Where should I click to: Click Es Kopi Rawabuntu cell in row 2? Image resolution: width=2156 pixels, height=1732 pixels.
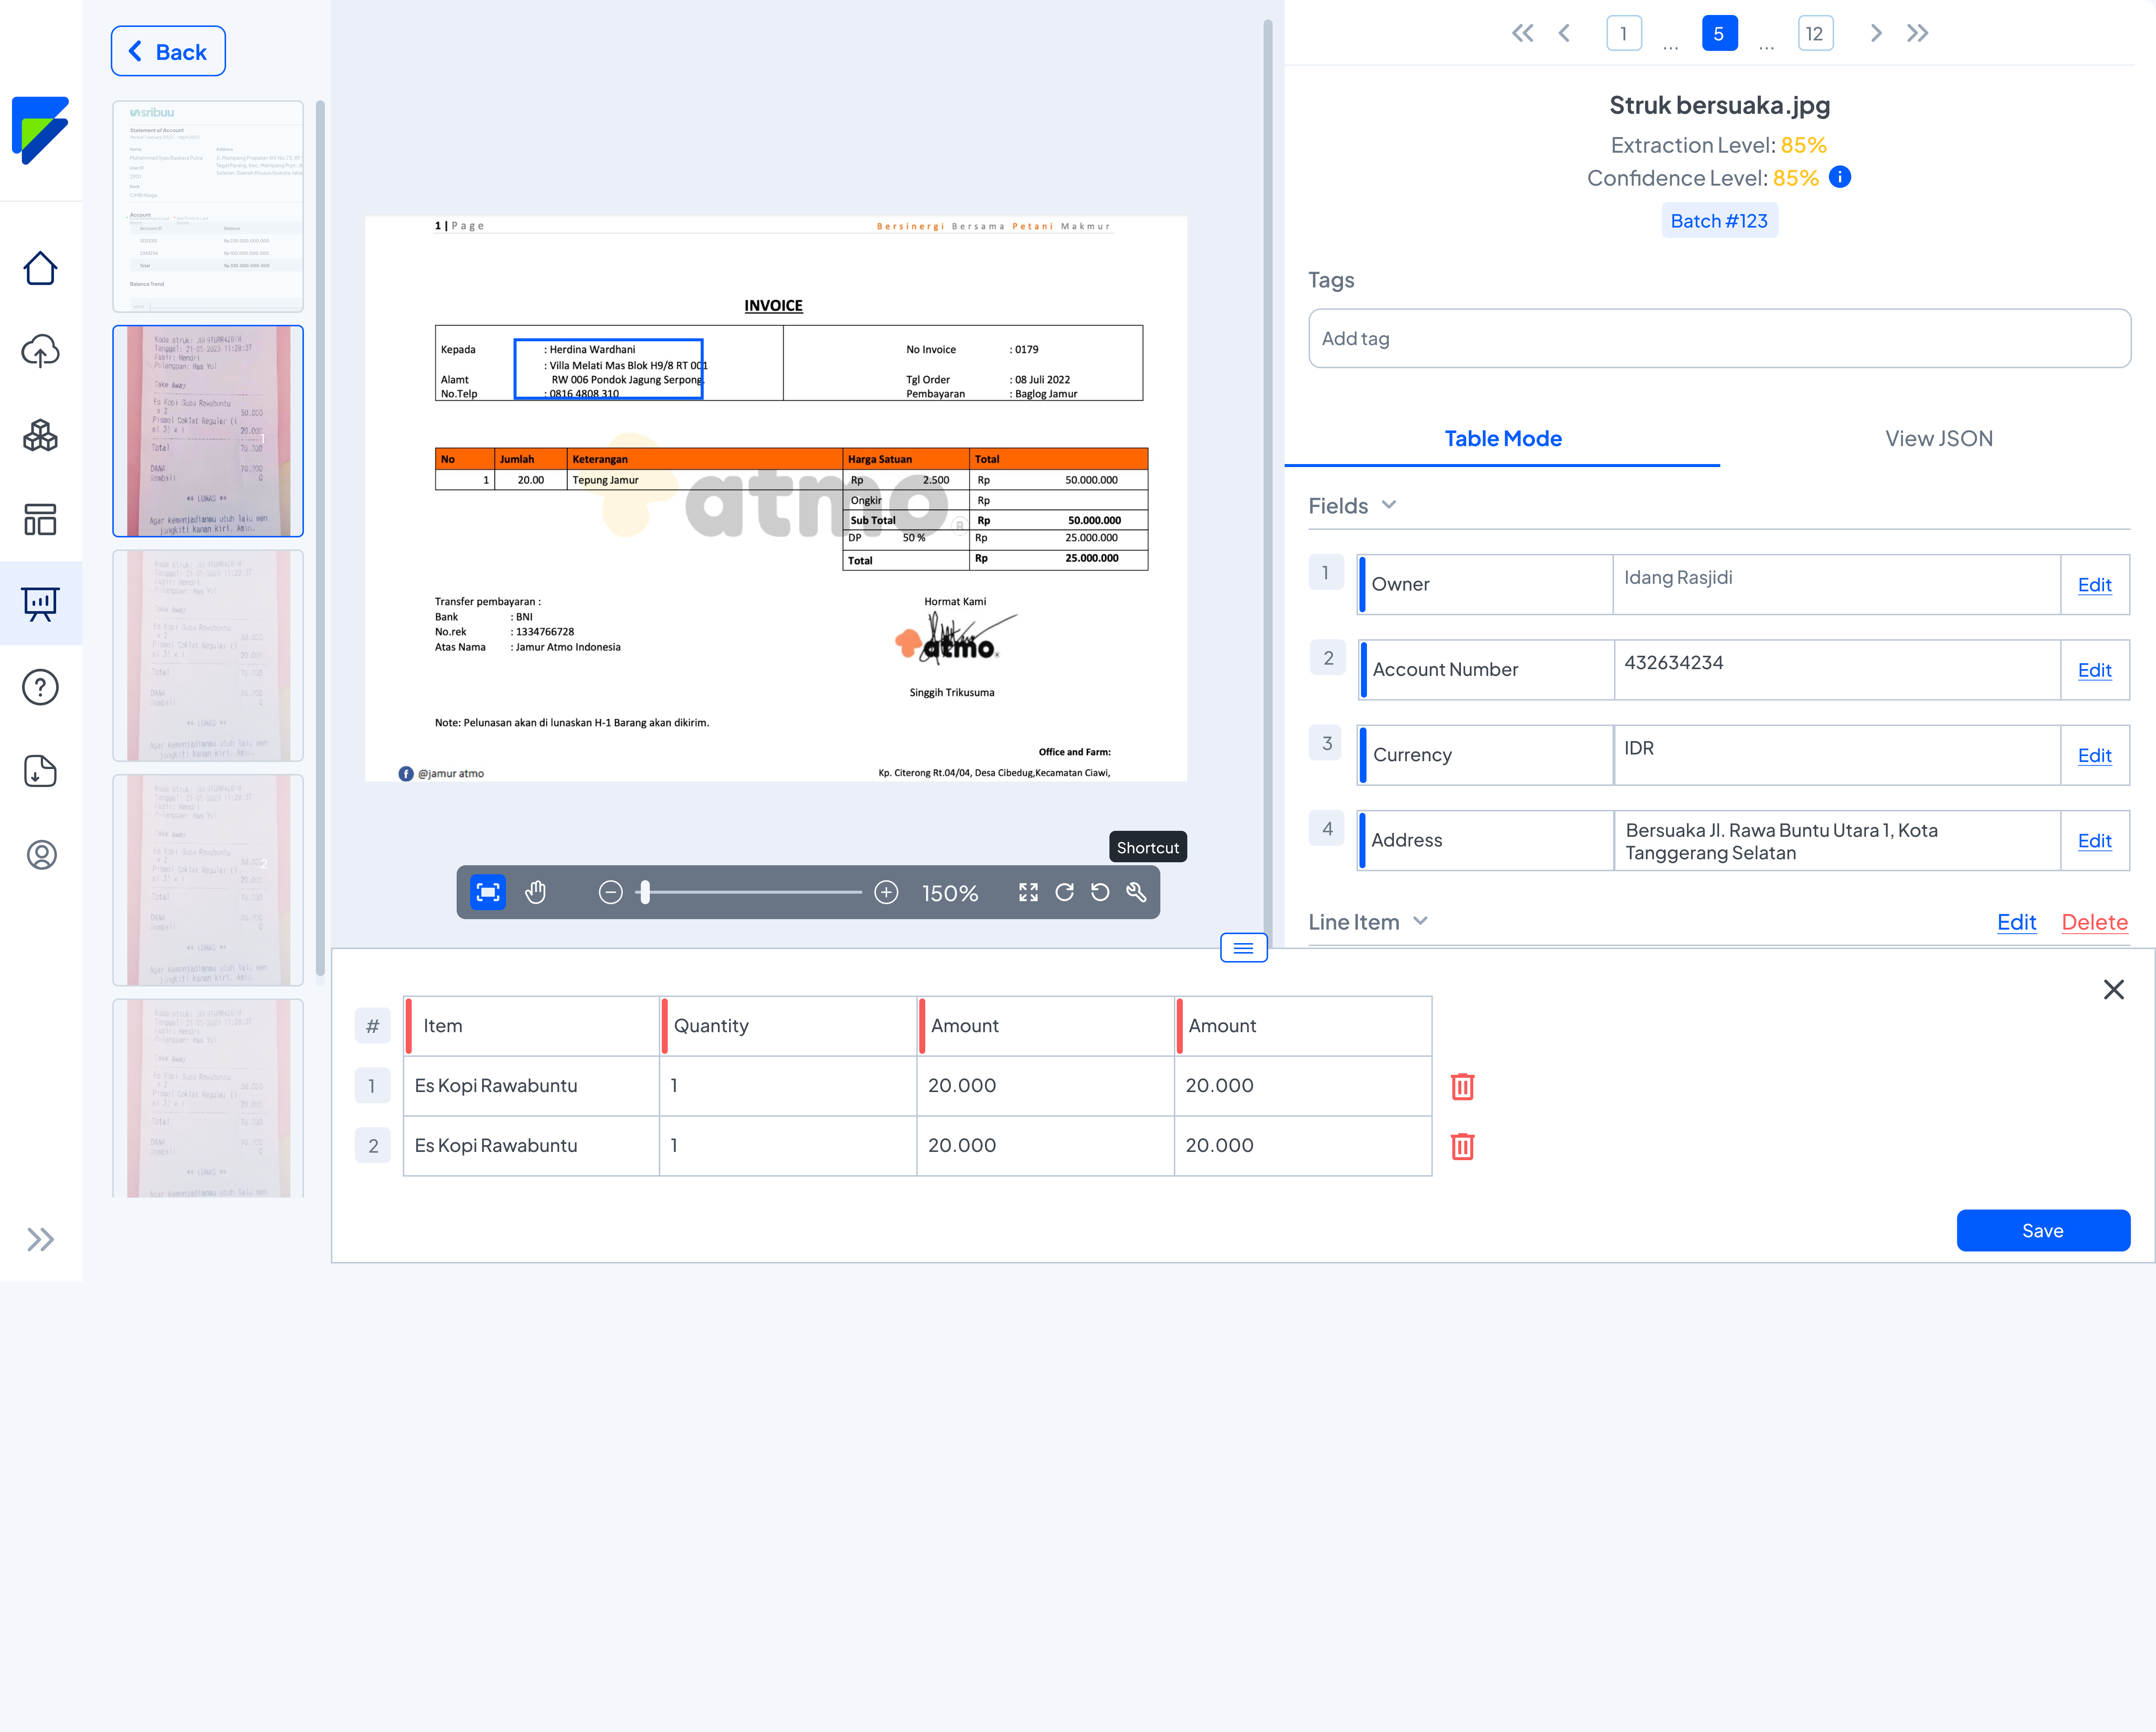[x=531, y=1146]
